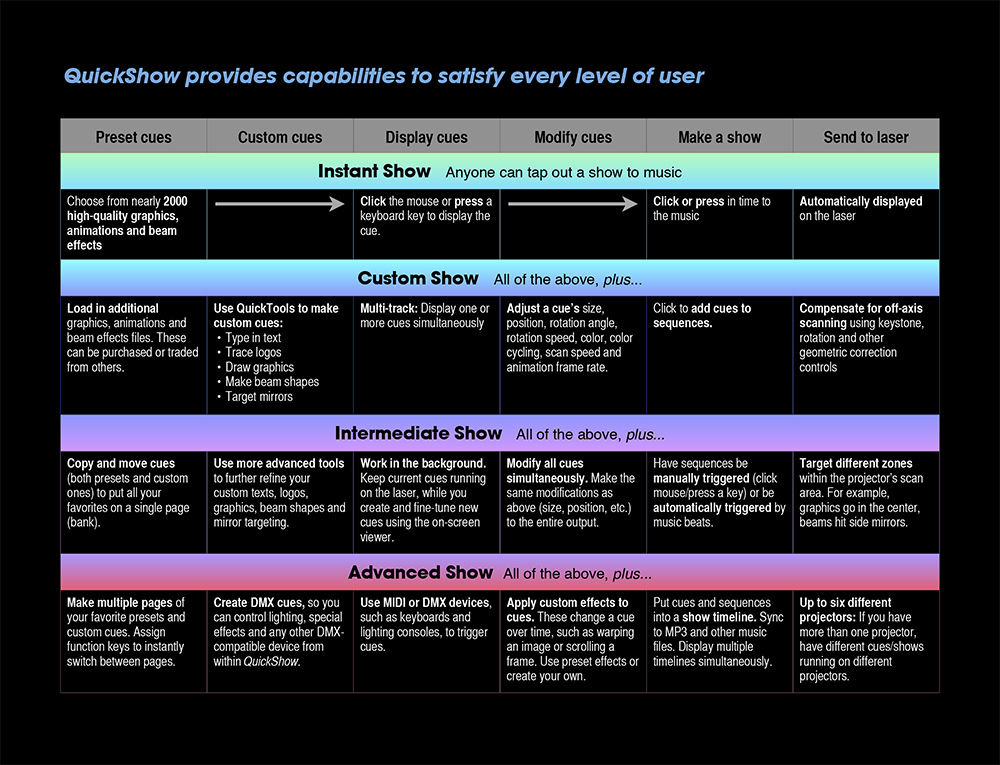Image resolution: width=1000 pixels, height=765 pixels.
Task: Select the 'Trace logos' bullet item
Action: [253, 353]
